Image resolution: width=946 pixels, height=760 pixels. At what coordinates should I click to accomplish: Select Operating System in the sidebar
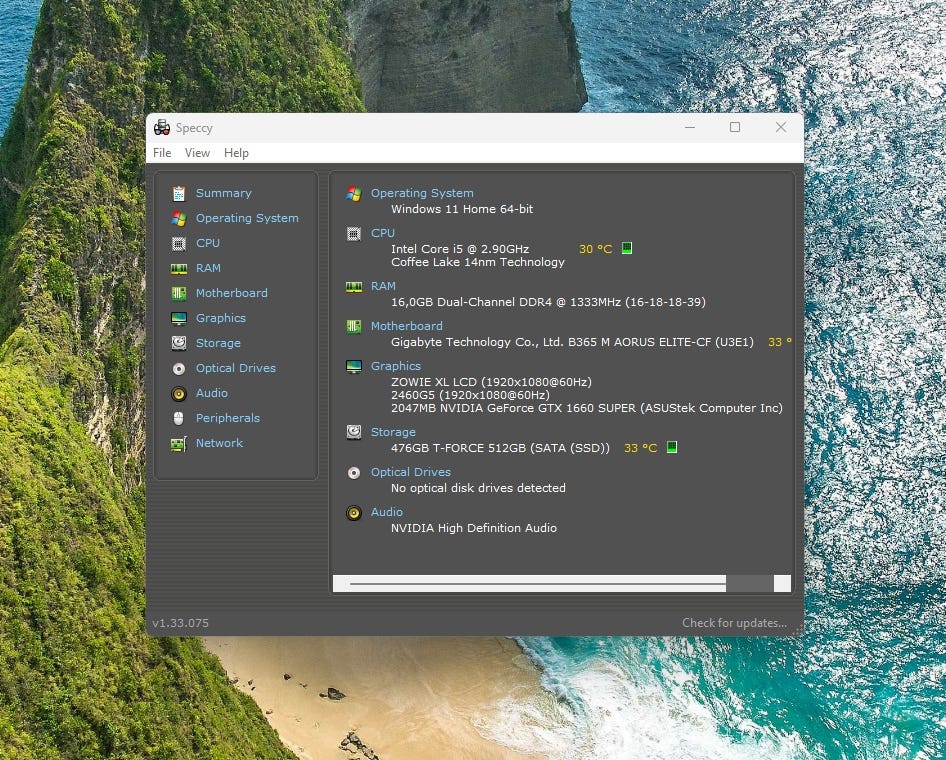click(247, 218)
